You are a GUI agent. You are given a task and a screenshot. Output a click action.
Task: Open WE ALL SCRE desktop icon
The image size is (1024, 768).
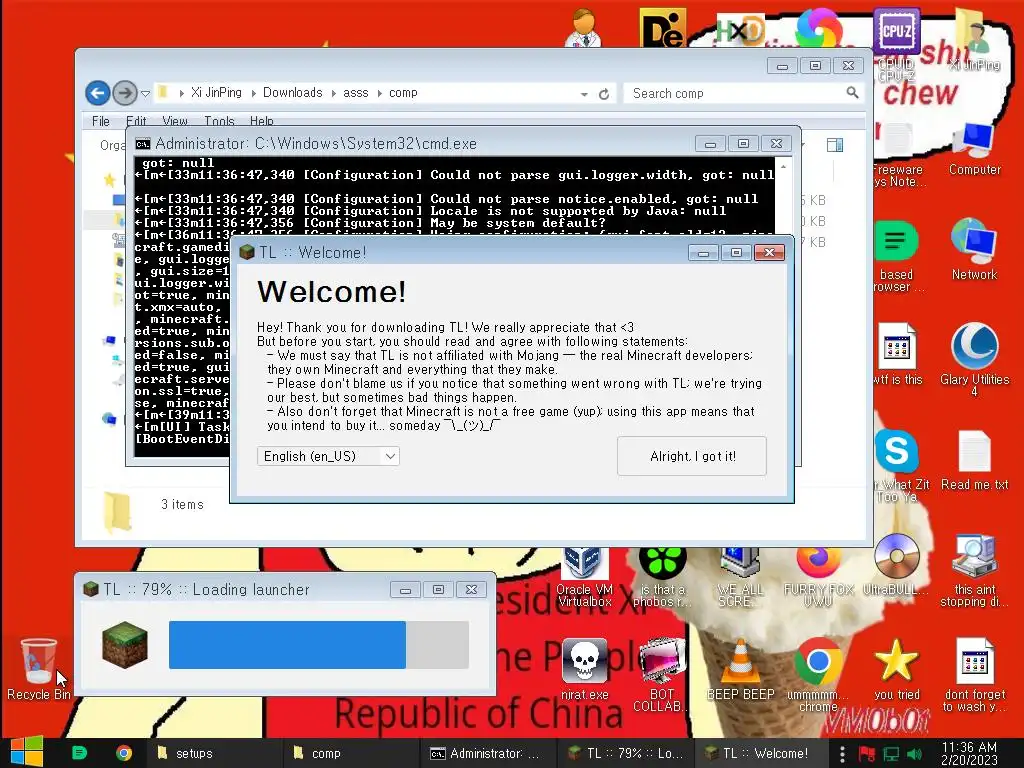click(741, 577)
